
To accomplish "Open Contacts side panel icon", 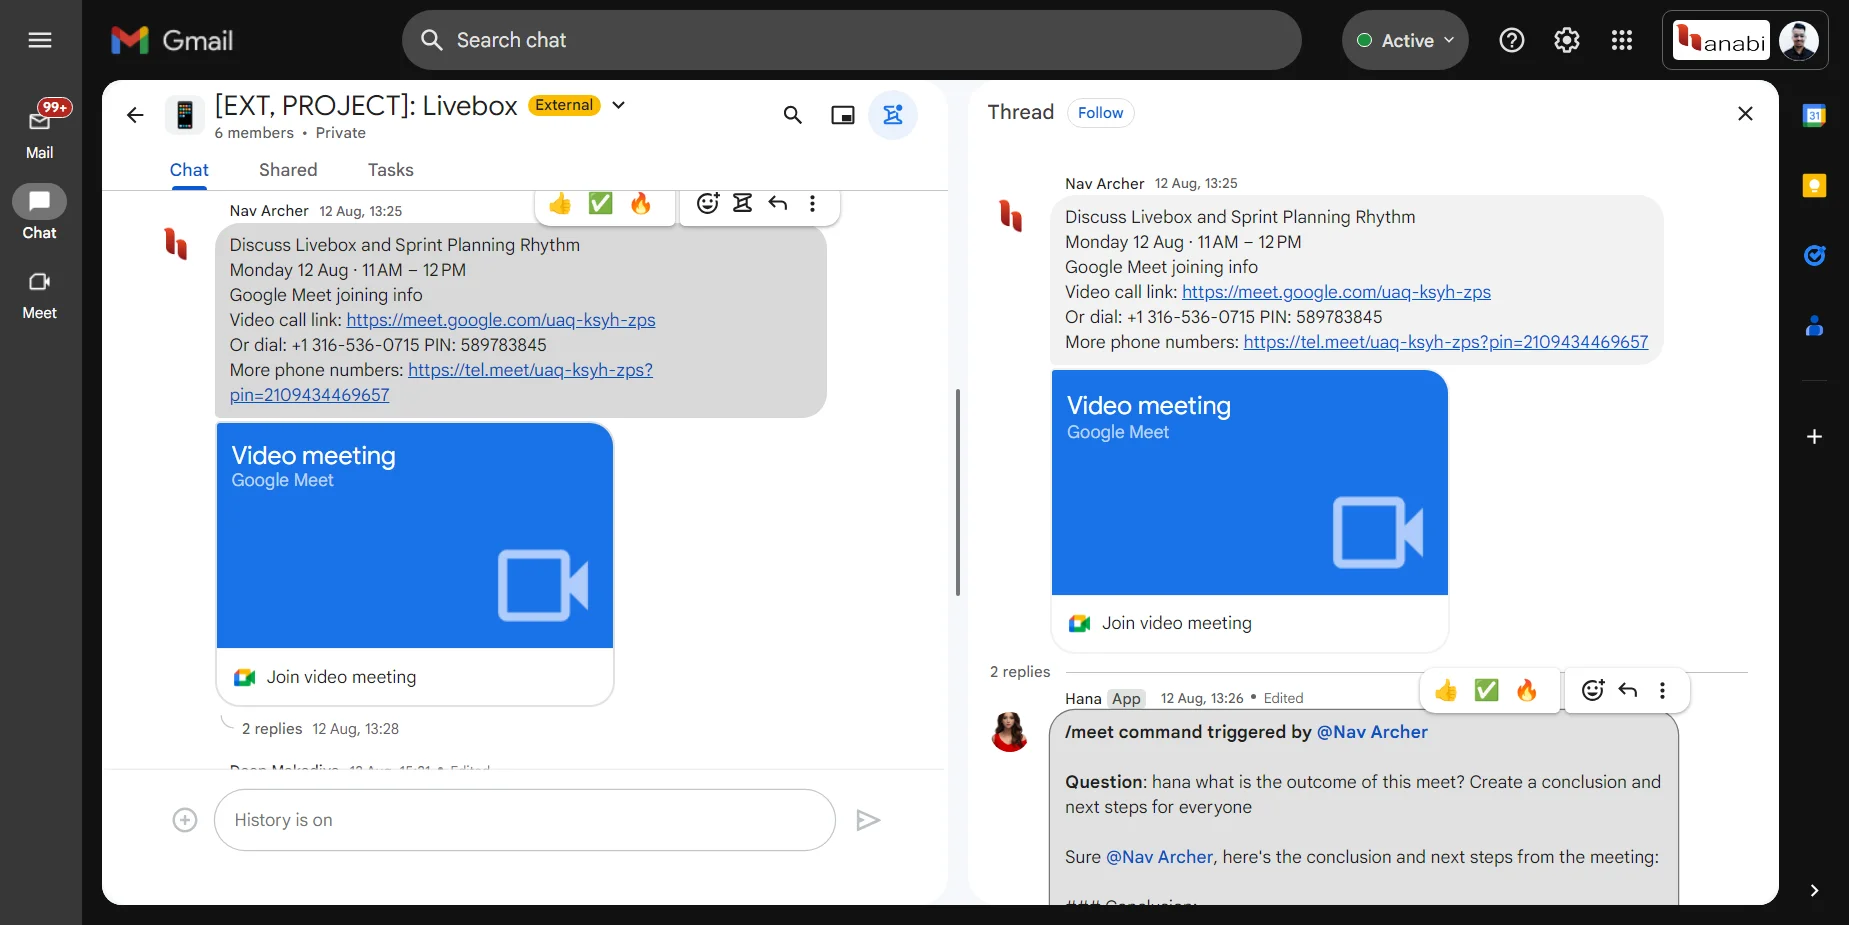I will click(1814, 326).
